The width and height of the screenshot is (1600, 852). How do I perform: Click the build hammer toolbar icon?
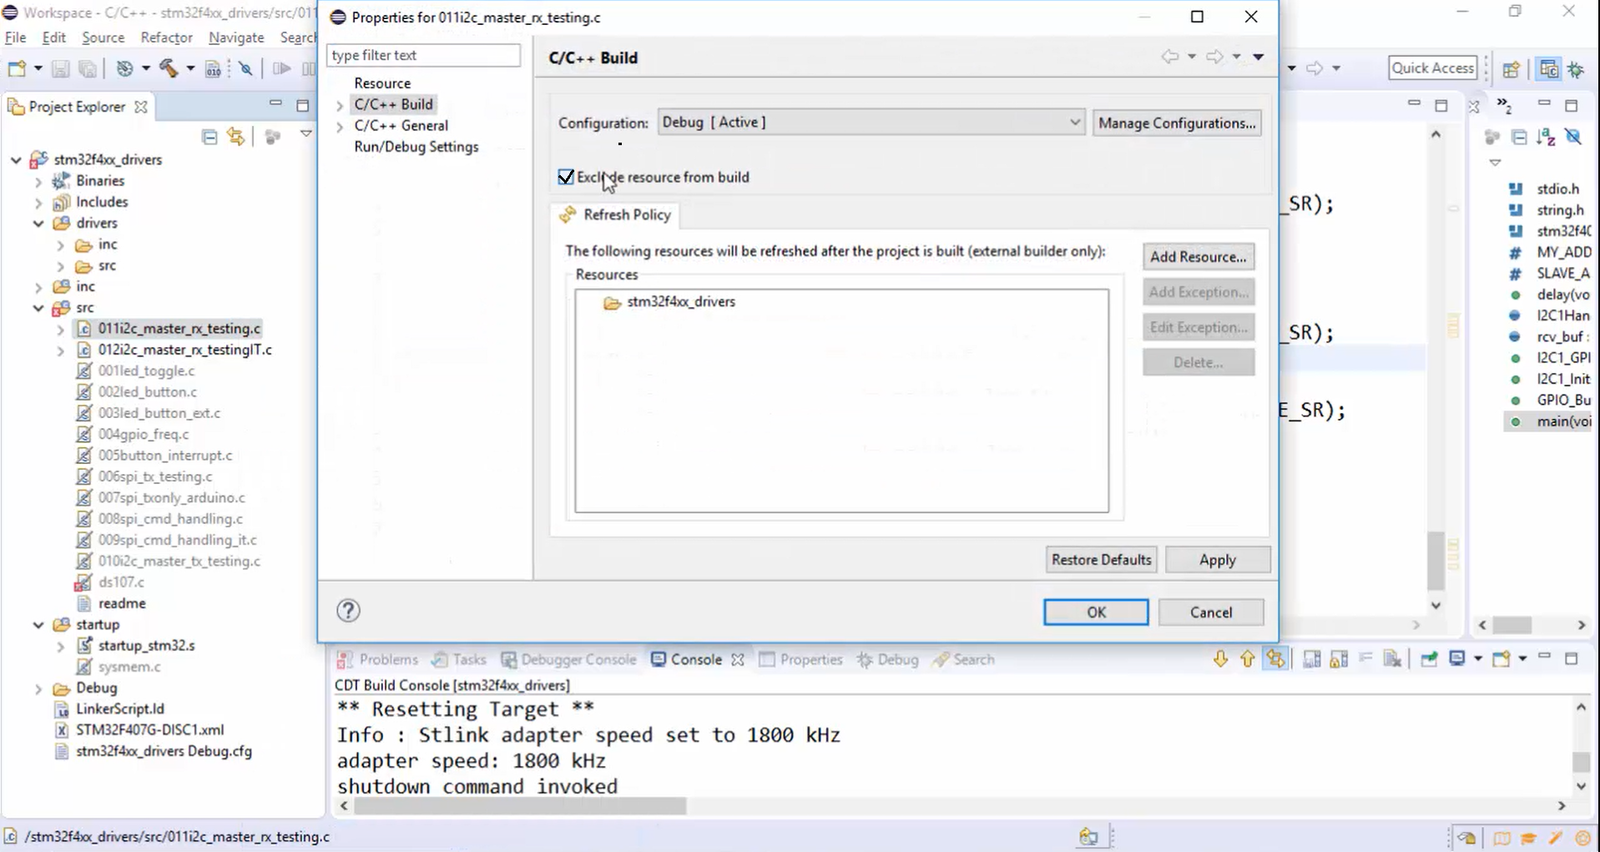[168, 68]
